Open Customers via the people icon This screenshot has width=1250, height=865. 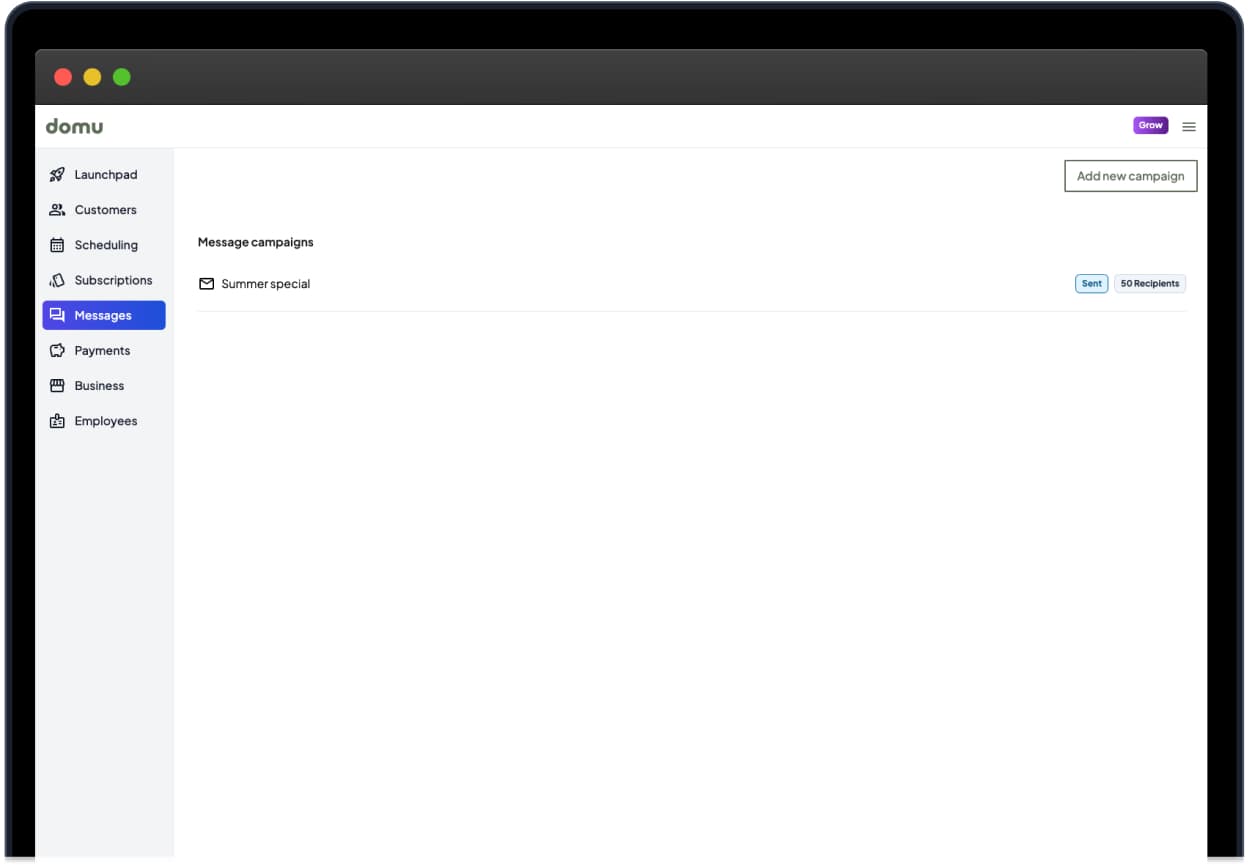point(57,209)
